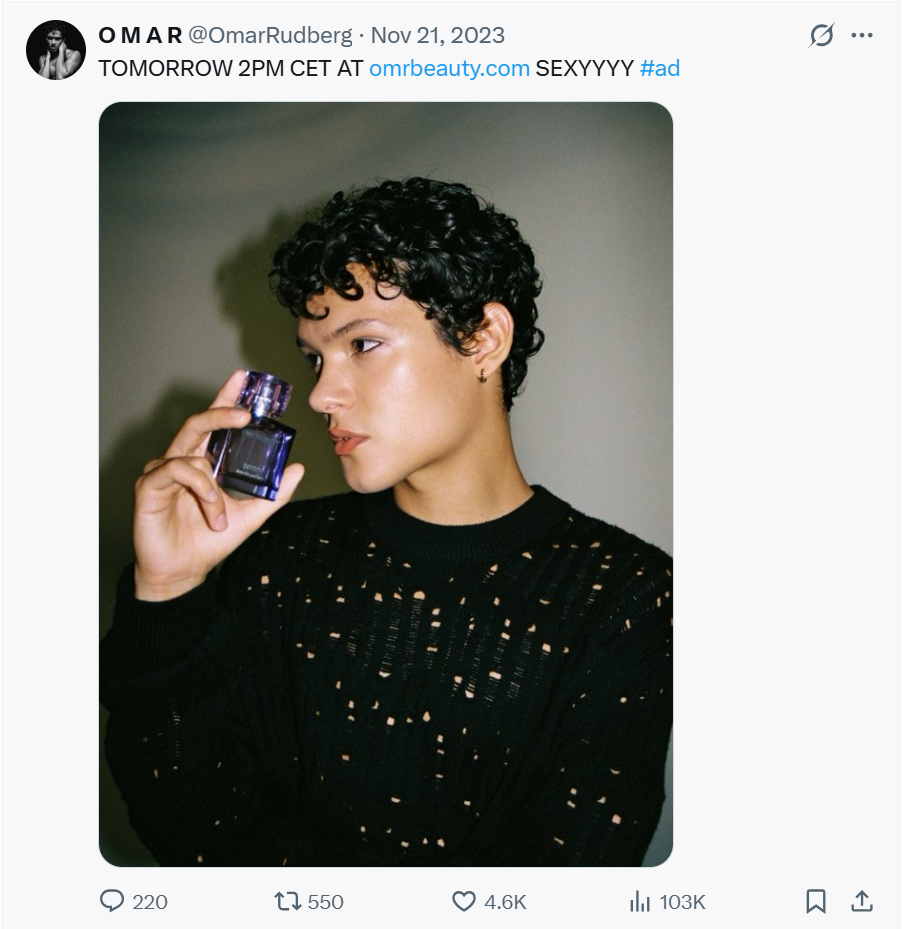Click the reply speech bubble icon
902x929 pixels.
112,901
